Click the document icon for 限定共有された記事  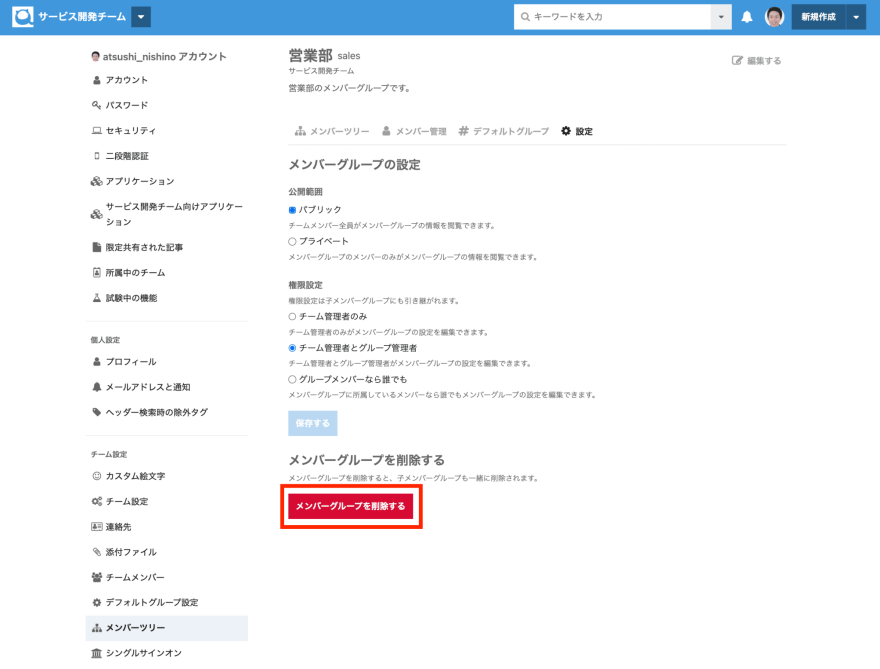pos(97,247)
